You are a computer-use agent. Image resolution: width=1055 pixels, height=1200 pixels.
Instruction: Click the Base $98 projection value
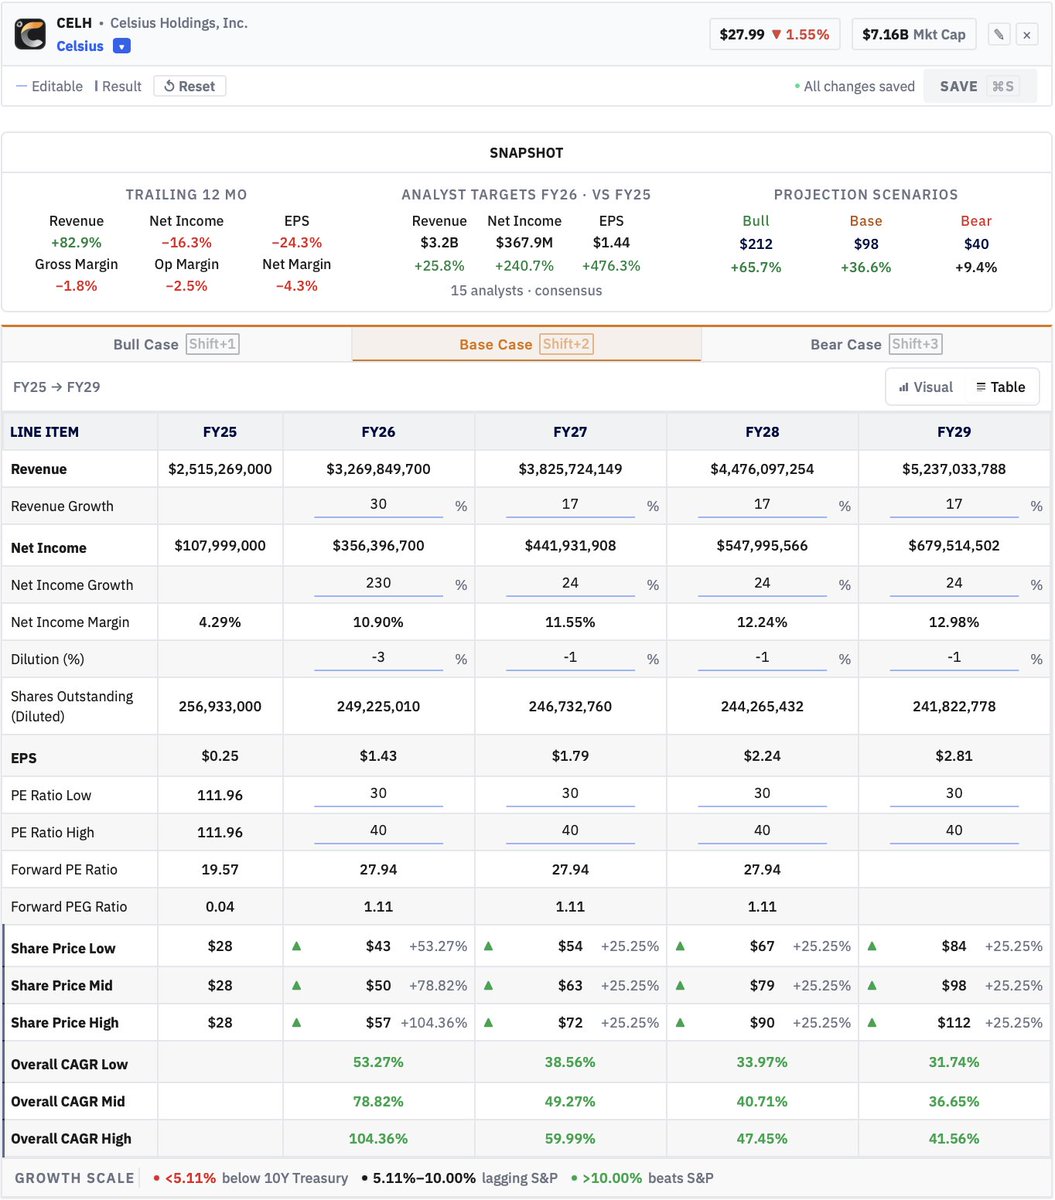(866, 244)
